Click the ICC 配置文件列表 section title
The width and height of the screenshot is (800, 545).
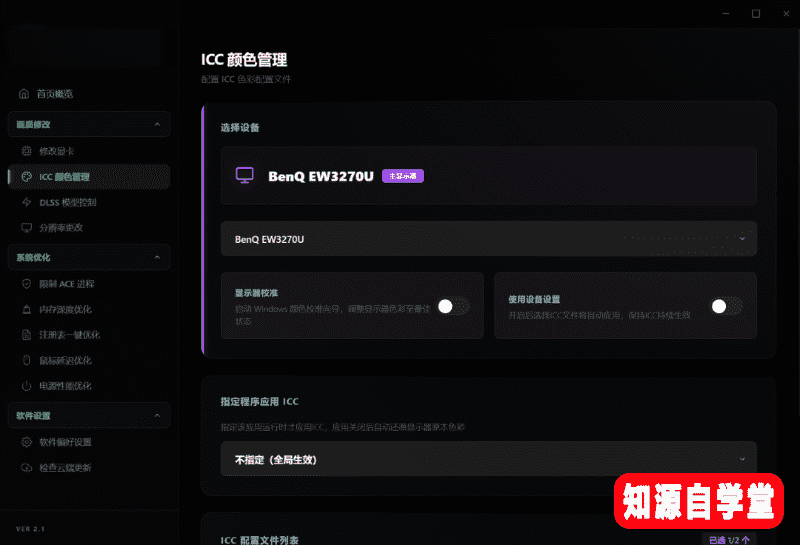tap(260, 540)
